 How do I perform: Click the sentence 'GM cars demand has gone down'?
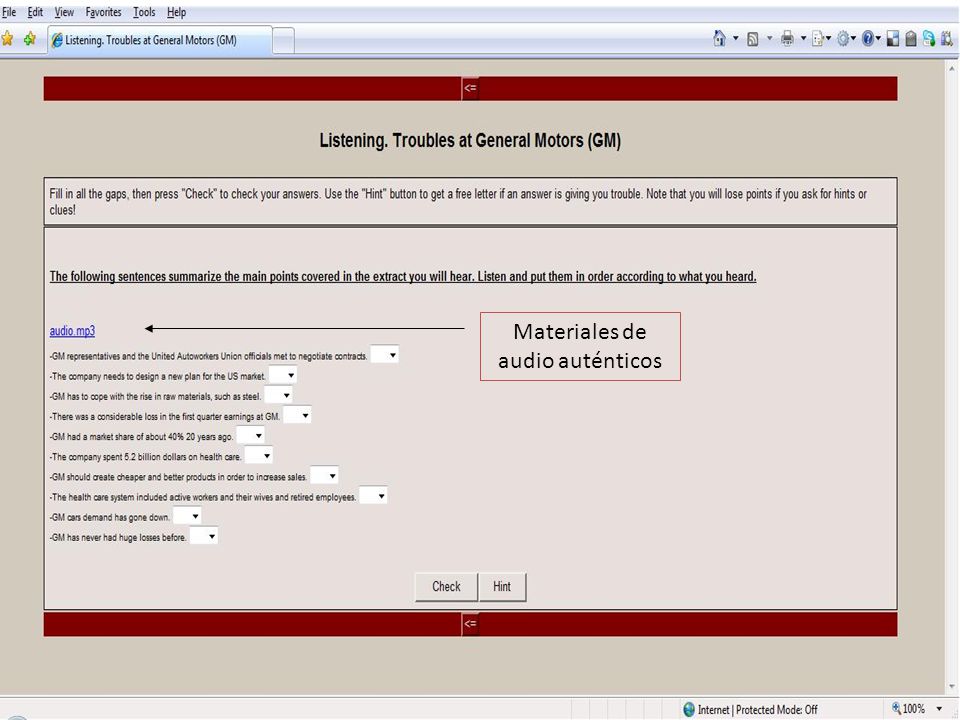(110, 517)
